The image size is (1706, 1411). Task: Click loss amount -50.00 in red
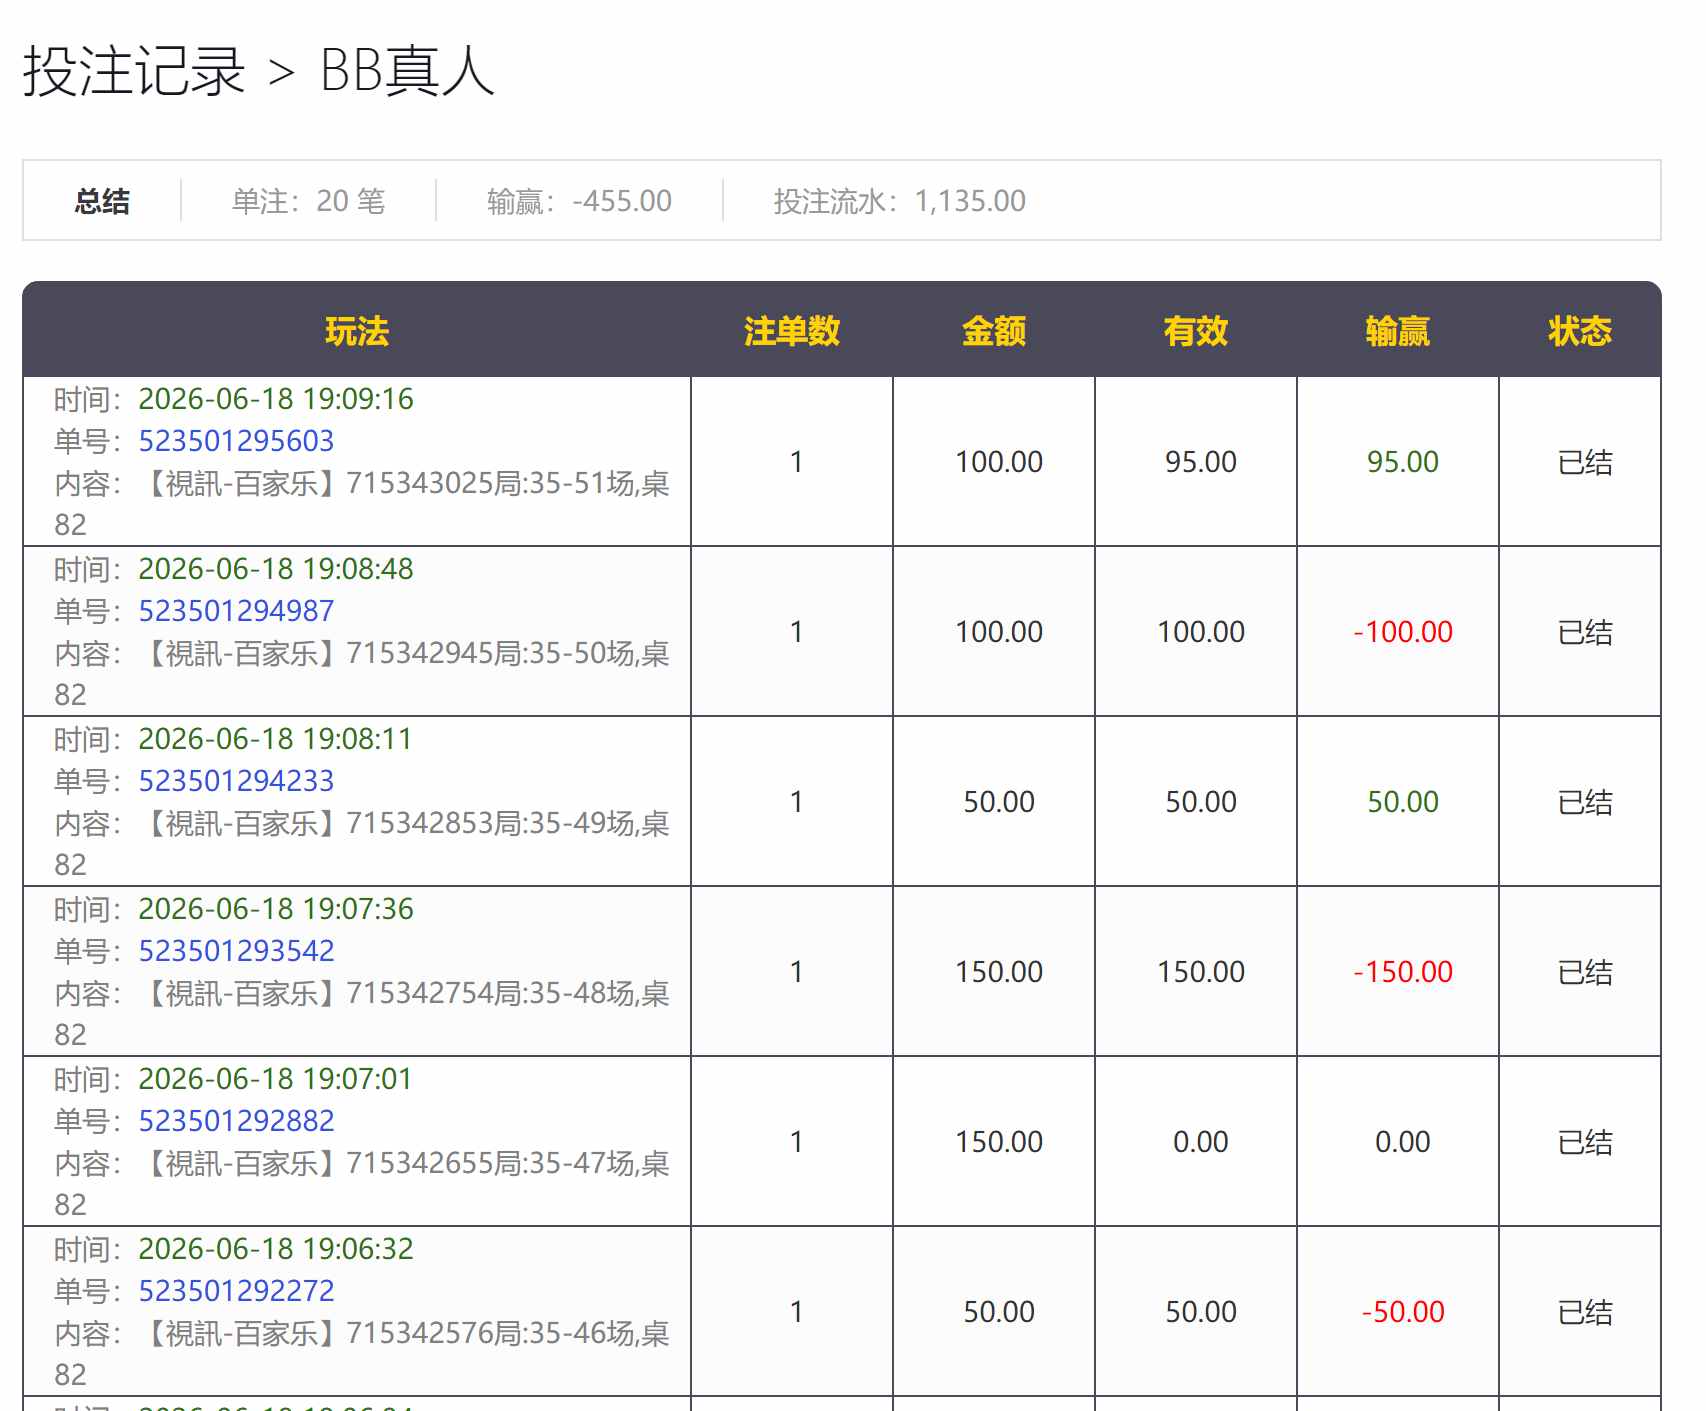(1403, 1312)
